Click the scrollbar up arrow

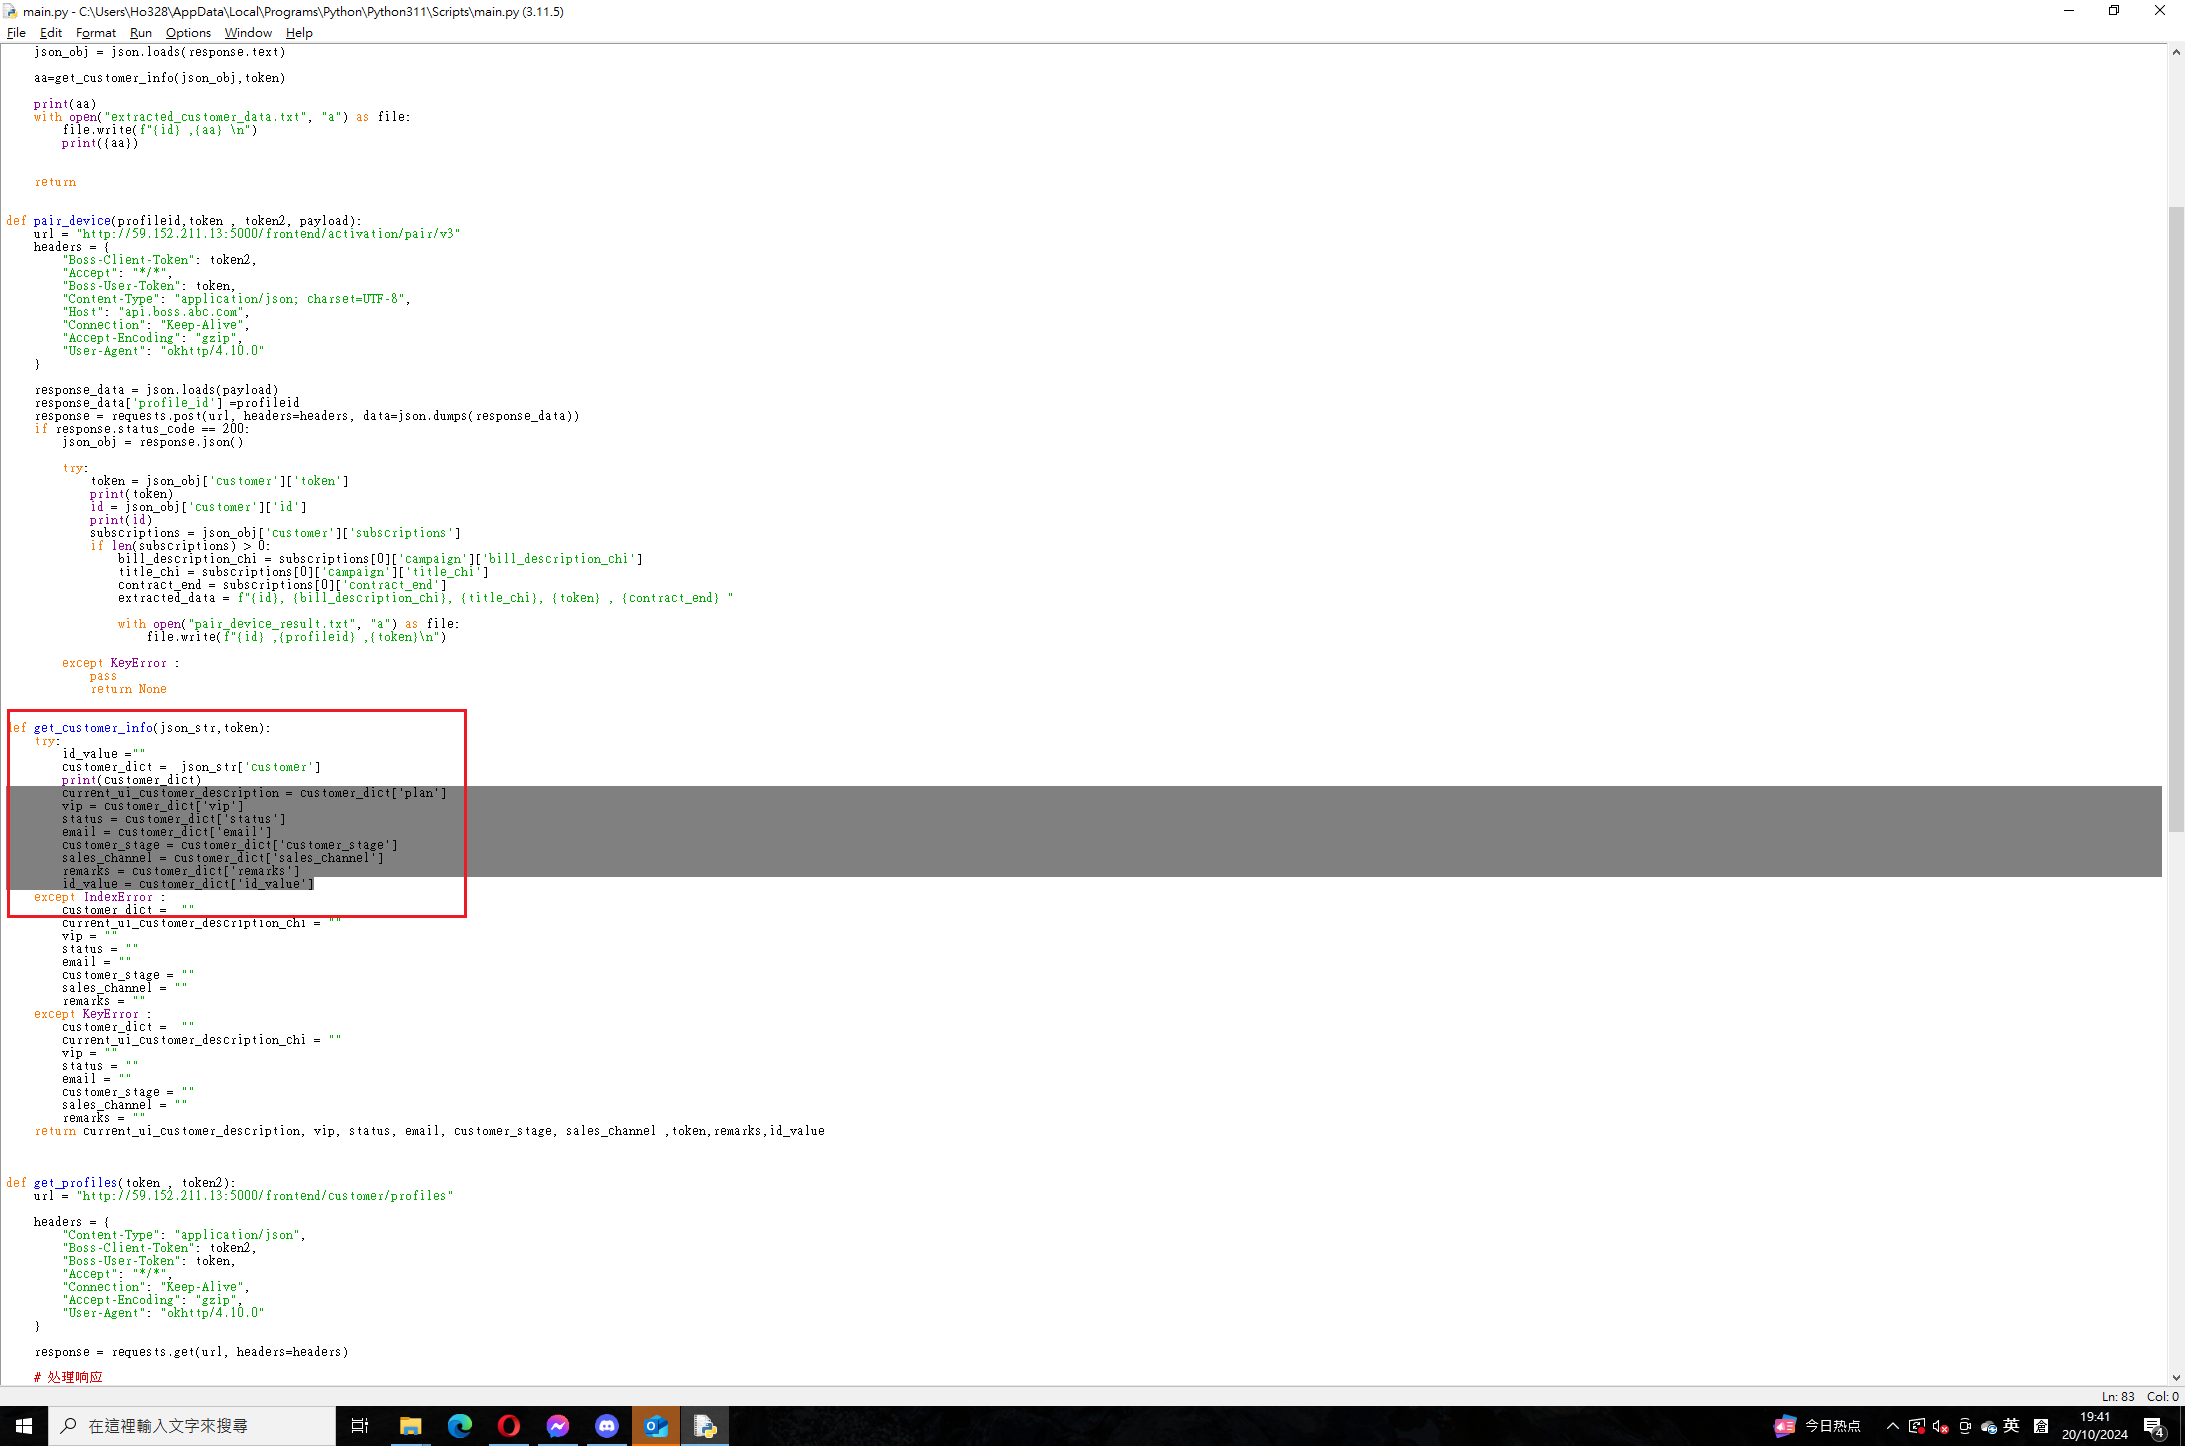click(2176, 52)
